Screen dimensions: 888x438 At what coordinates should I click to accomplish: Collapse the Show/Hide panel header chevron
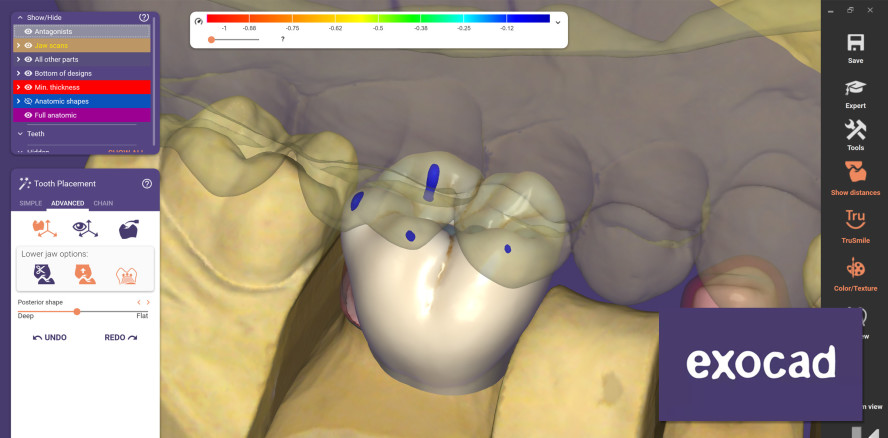pos(19,18)
